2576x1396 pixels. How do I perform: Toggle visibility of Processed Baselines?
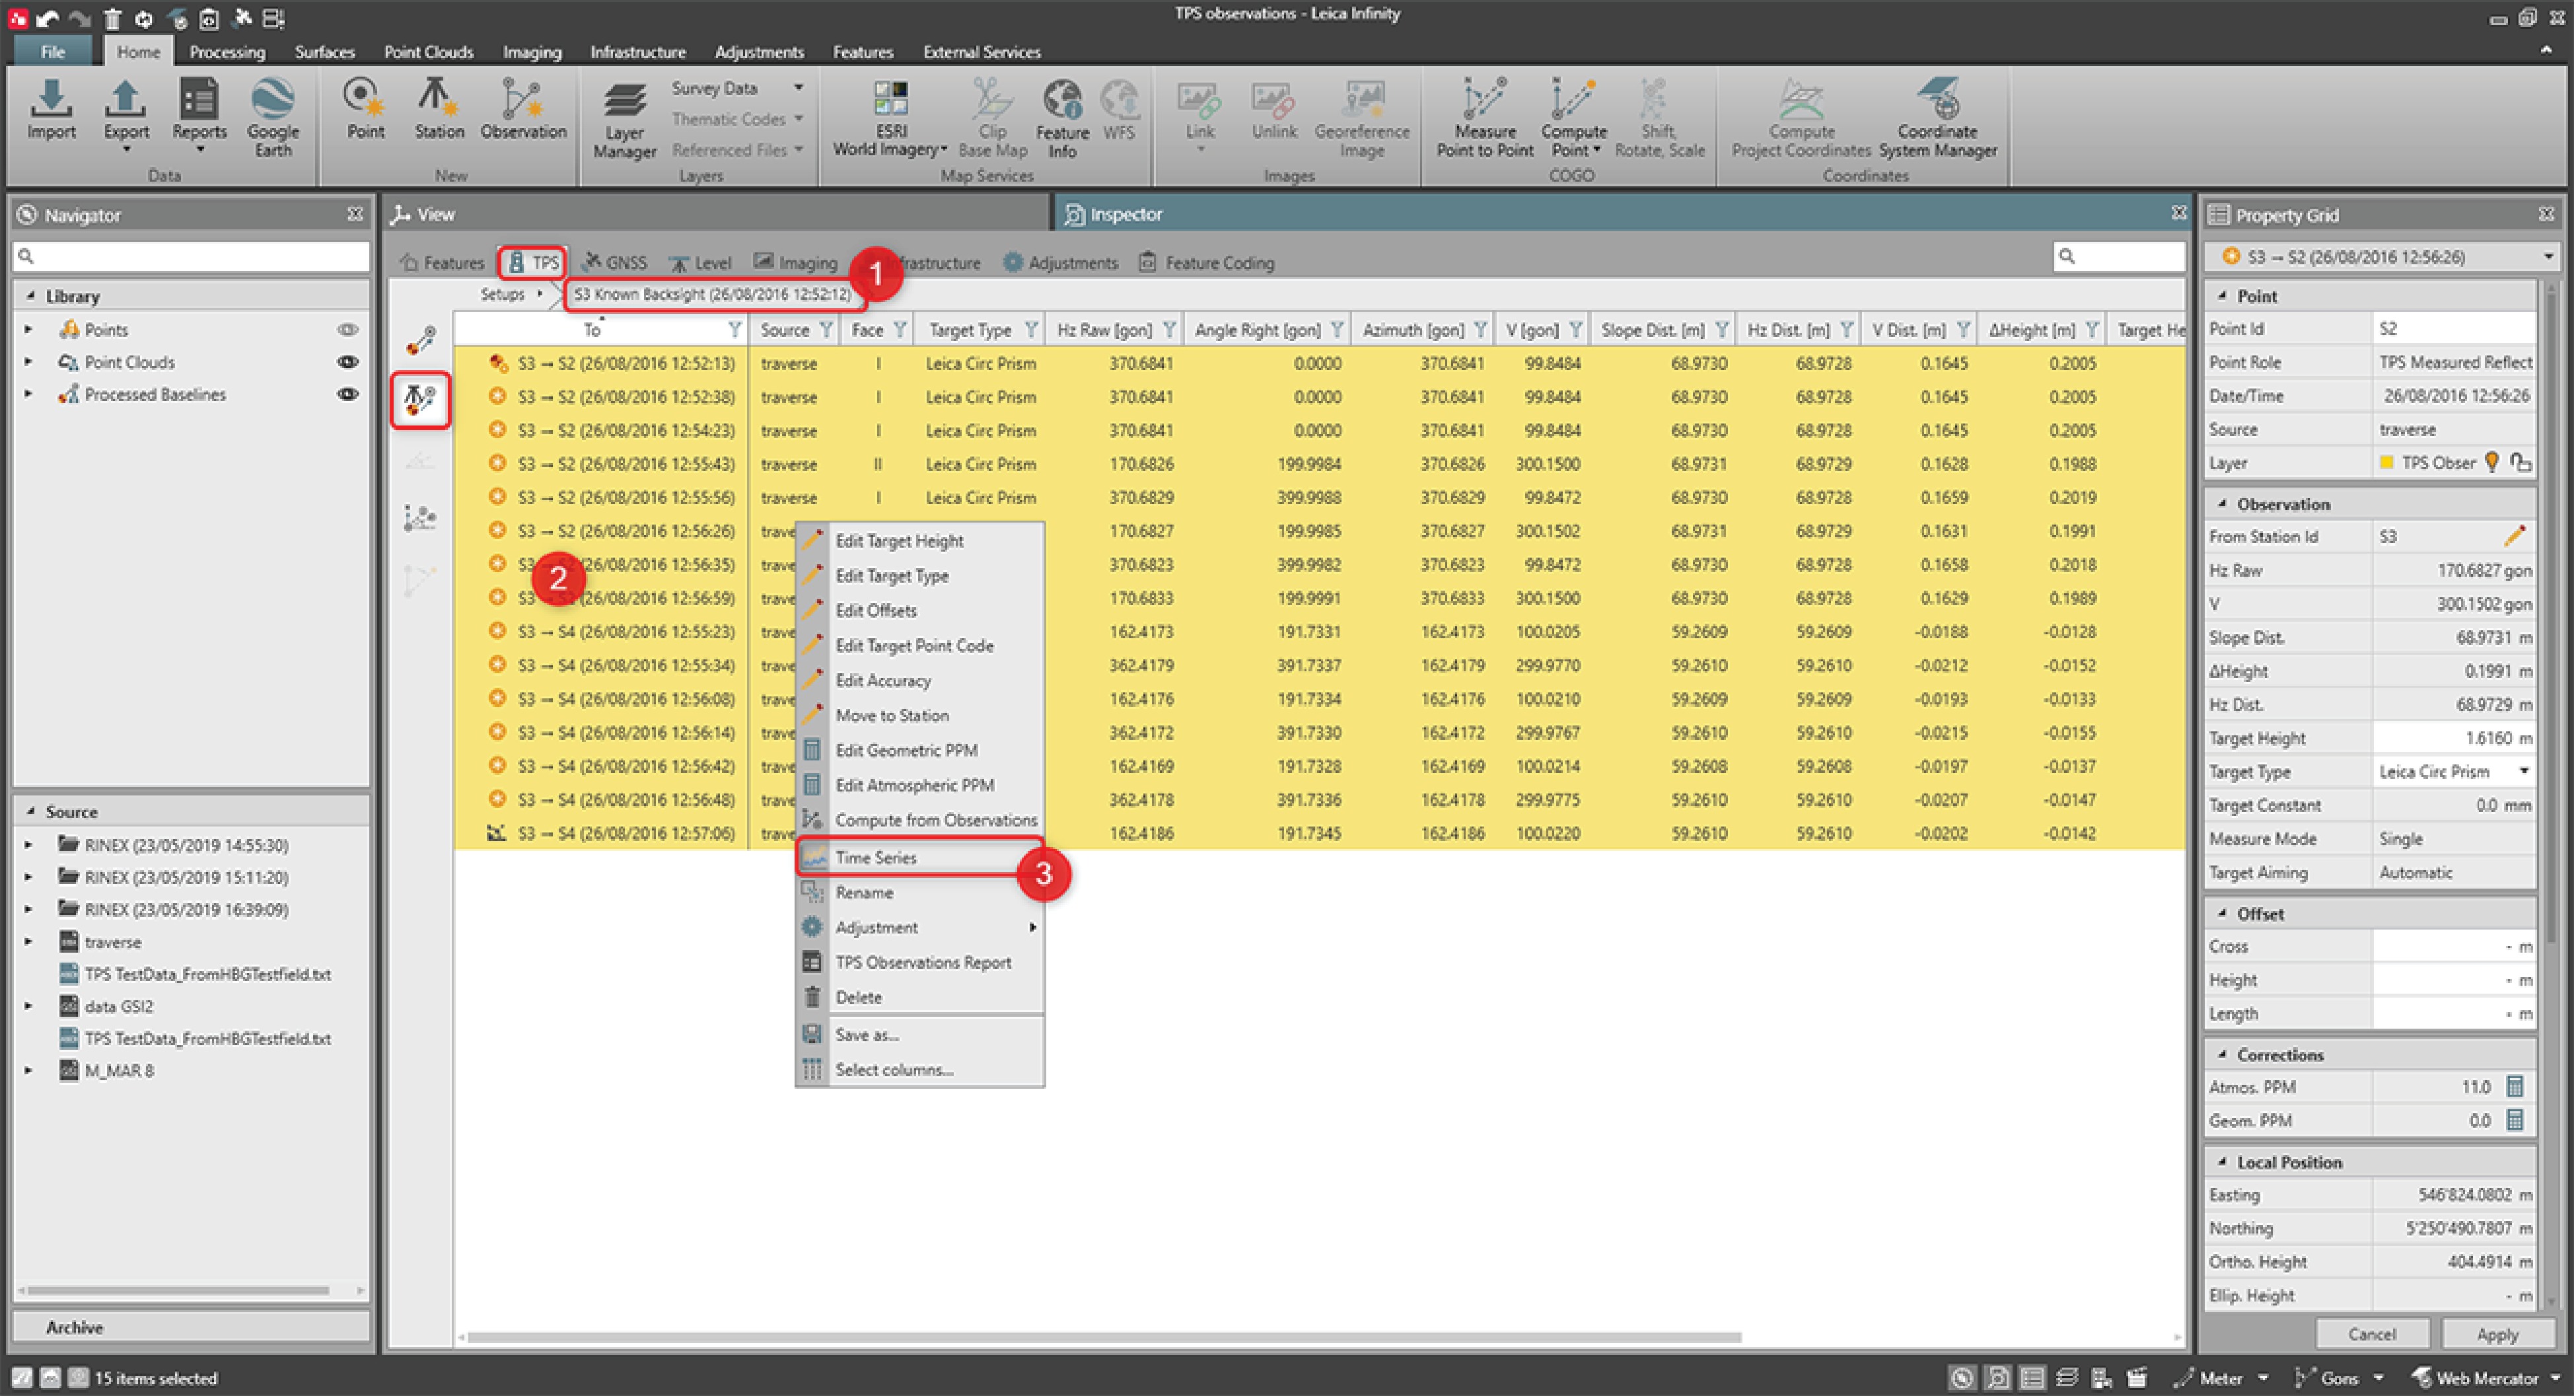[347, 394]
